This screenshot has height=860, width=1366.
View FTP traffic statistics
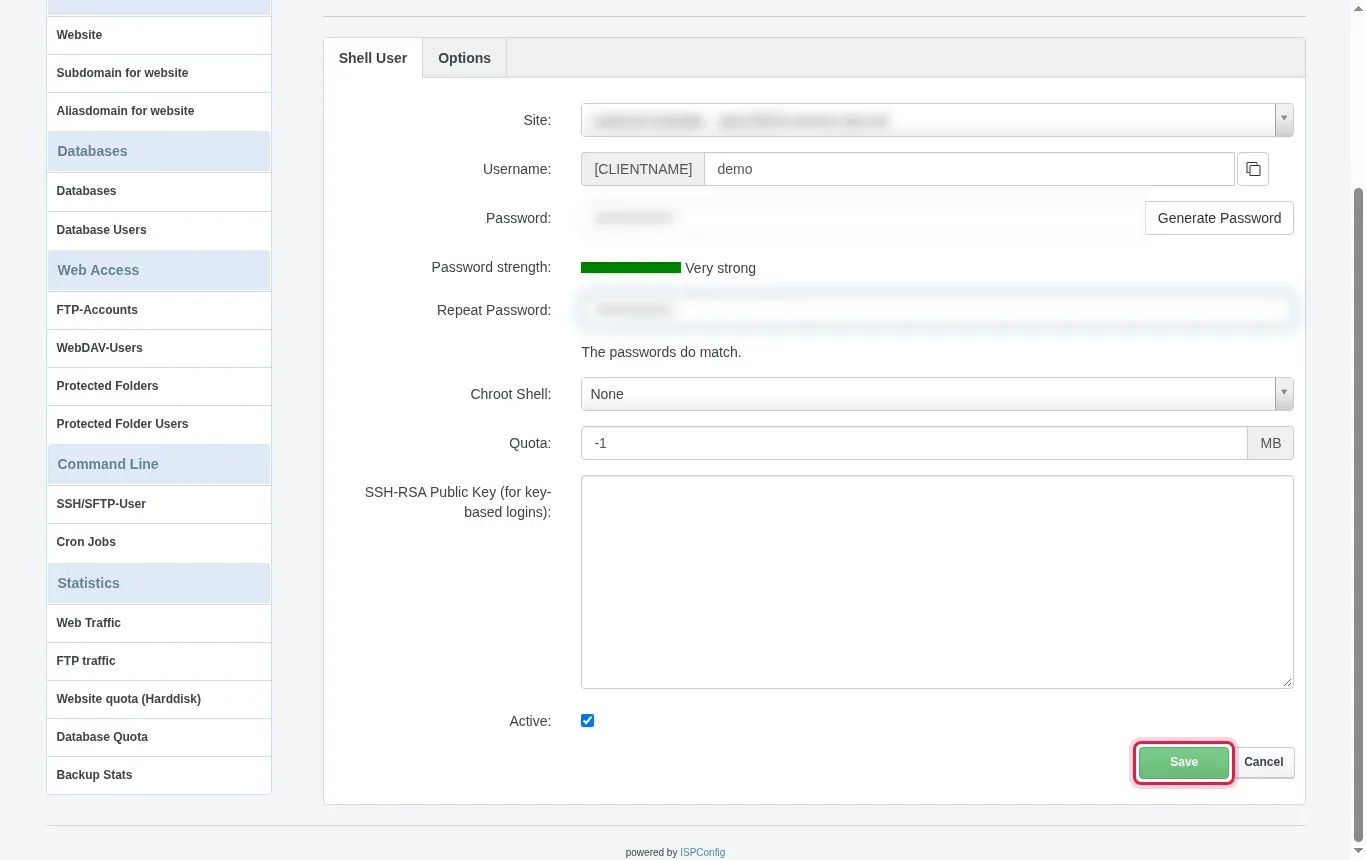click(x=159, y=661)
